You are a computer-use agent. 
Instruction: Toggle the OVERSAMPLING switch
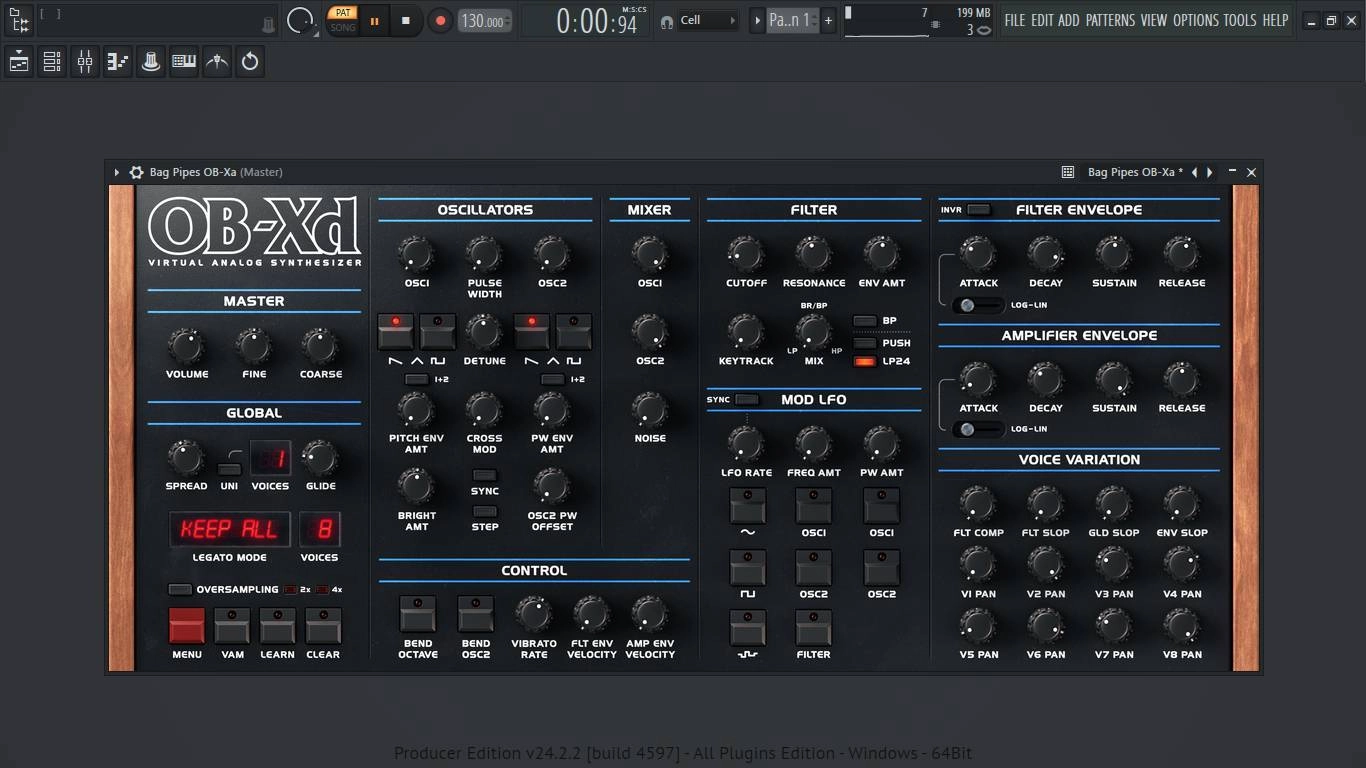pos(180,589)
